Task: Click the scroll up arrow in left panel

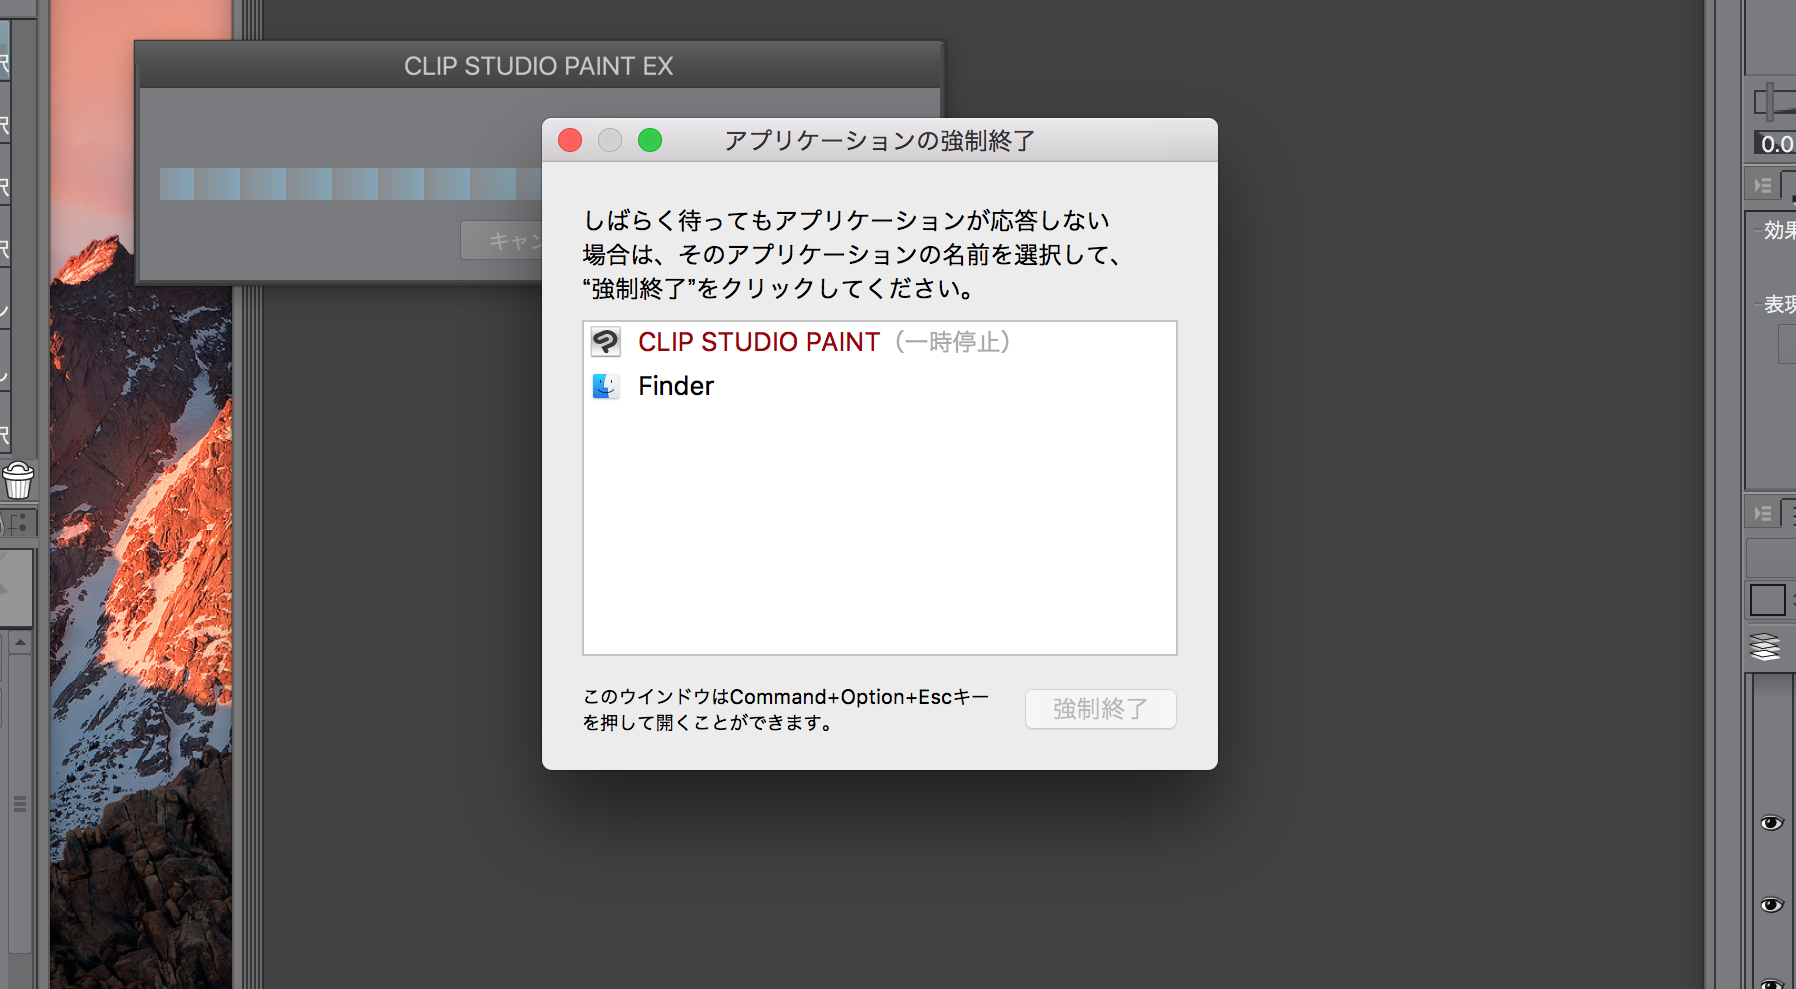Action: click(20, 643)
